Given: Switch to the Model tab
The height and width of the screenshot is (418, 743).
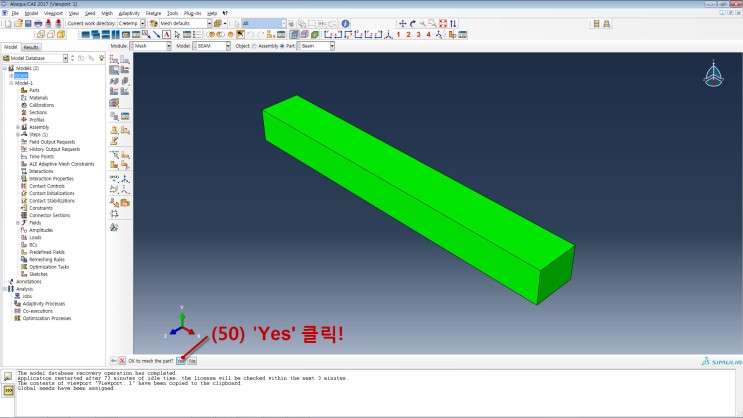Looking at the screenshot, I should coord(10,47).
